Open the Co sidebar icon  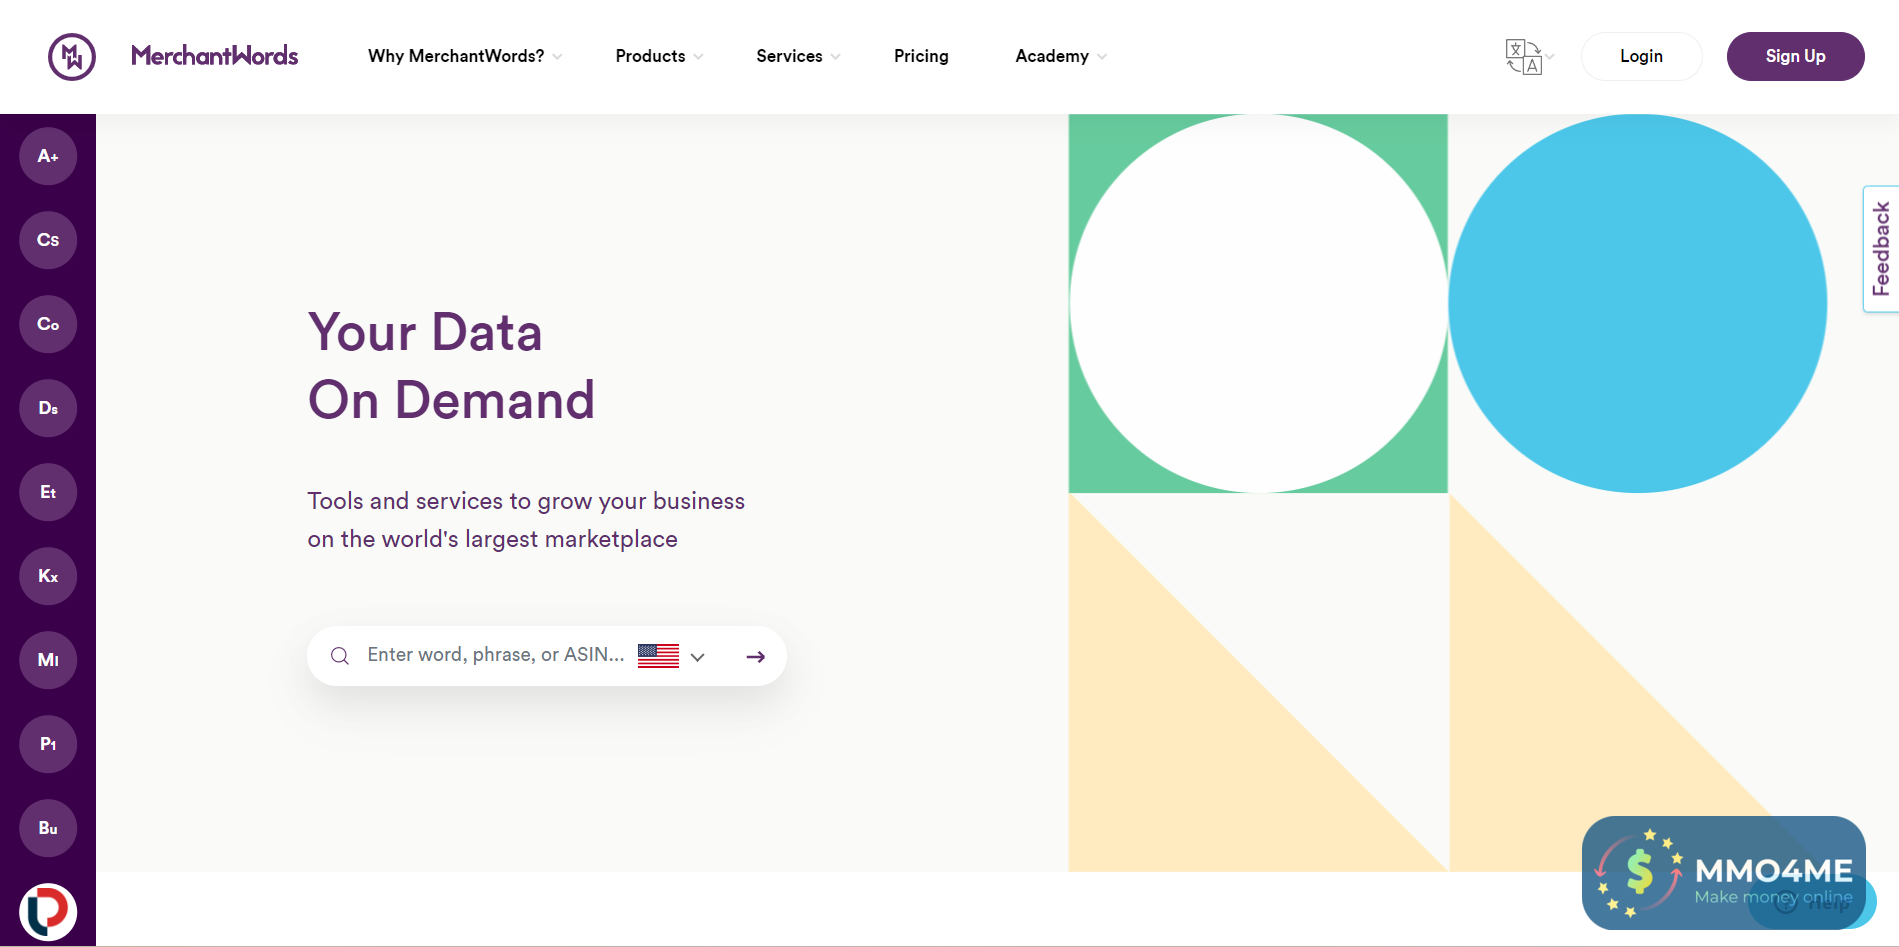click(48, 324)
